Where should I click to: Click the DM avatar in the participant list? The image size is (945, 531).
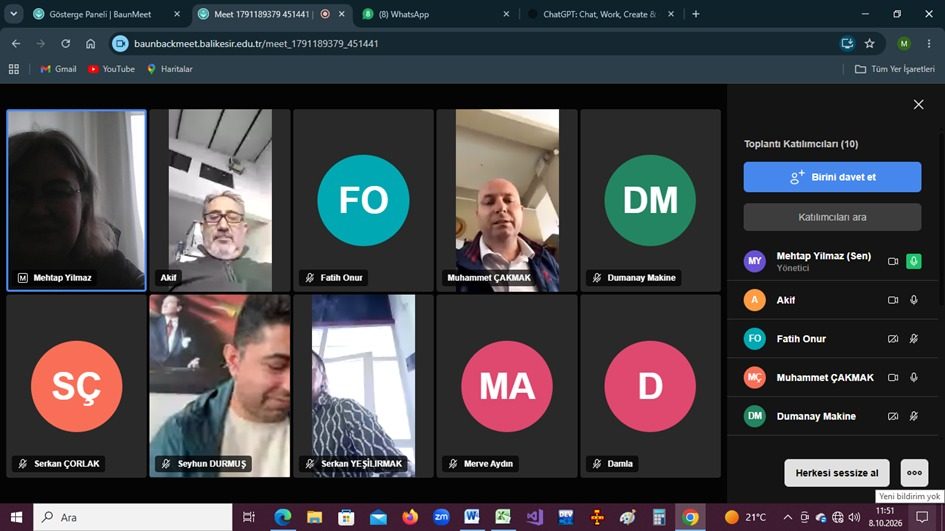755,416
